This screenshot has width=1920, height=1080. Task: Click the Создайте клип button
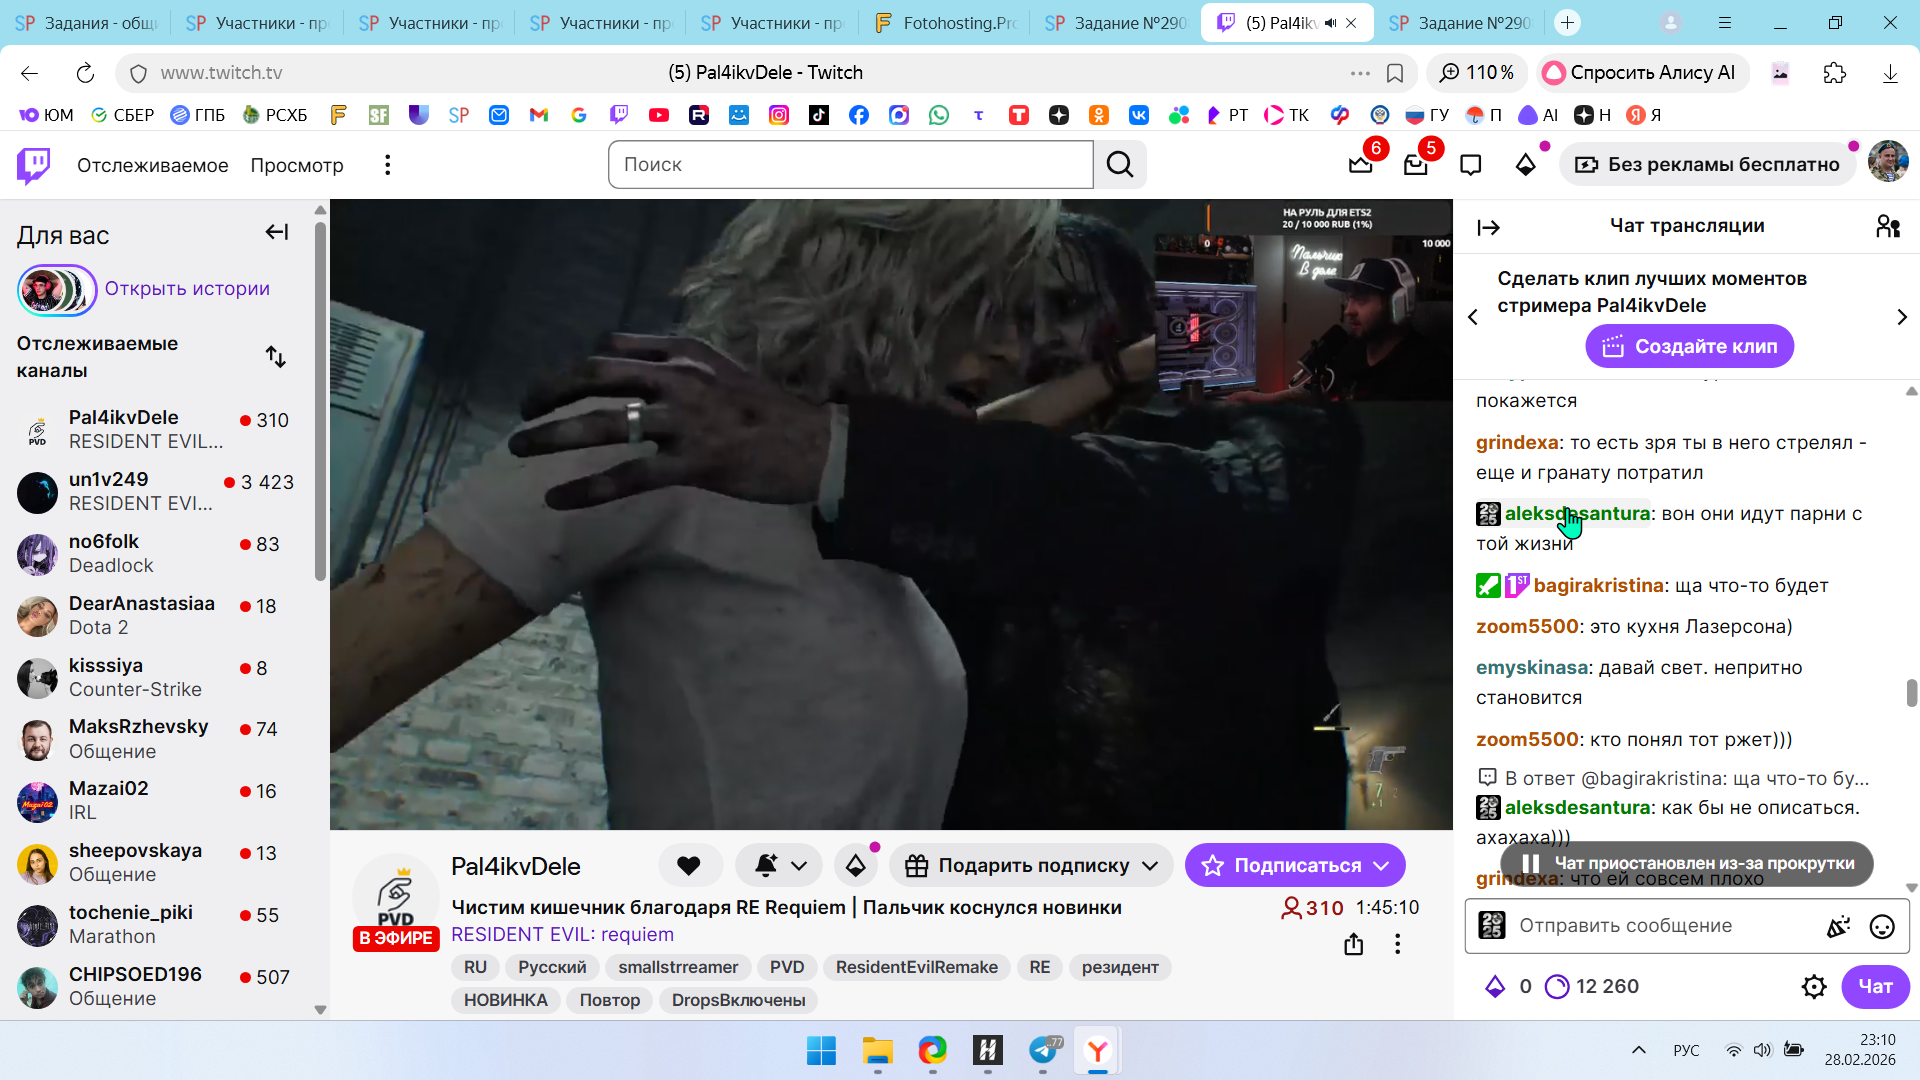coord(1689,347)
